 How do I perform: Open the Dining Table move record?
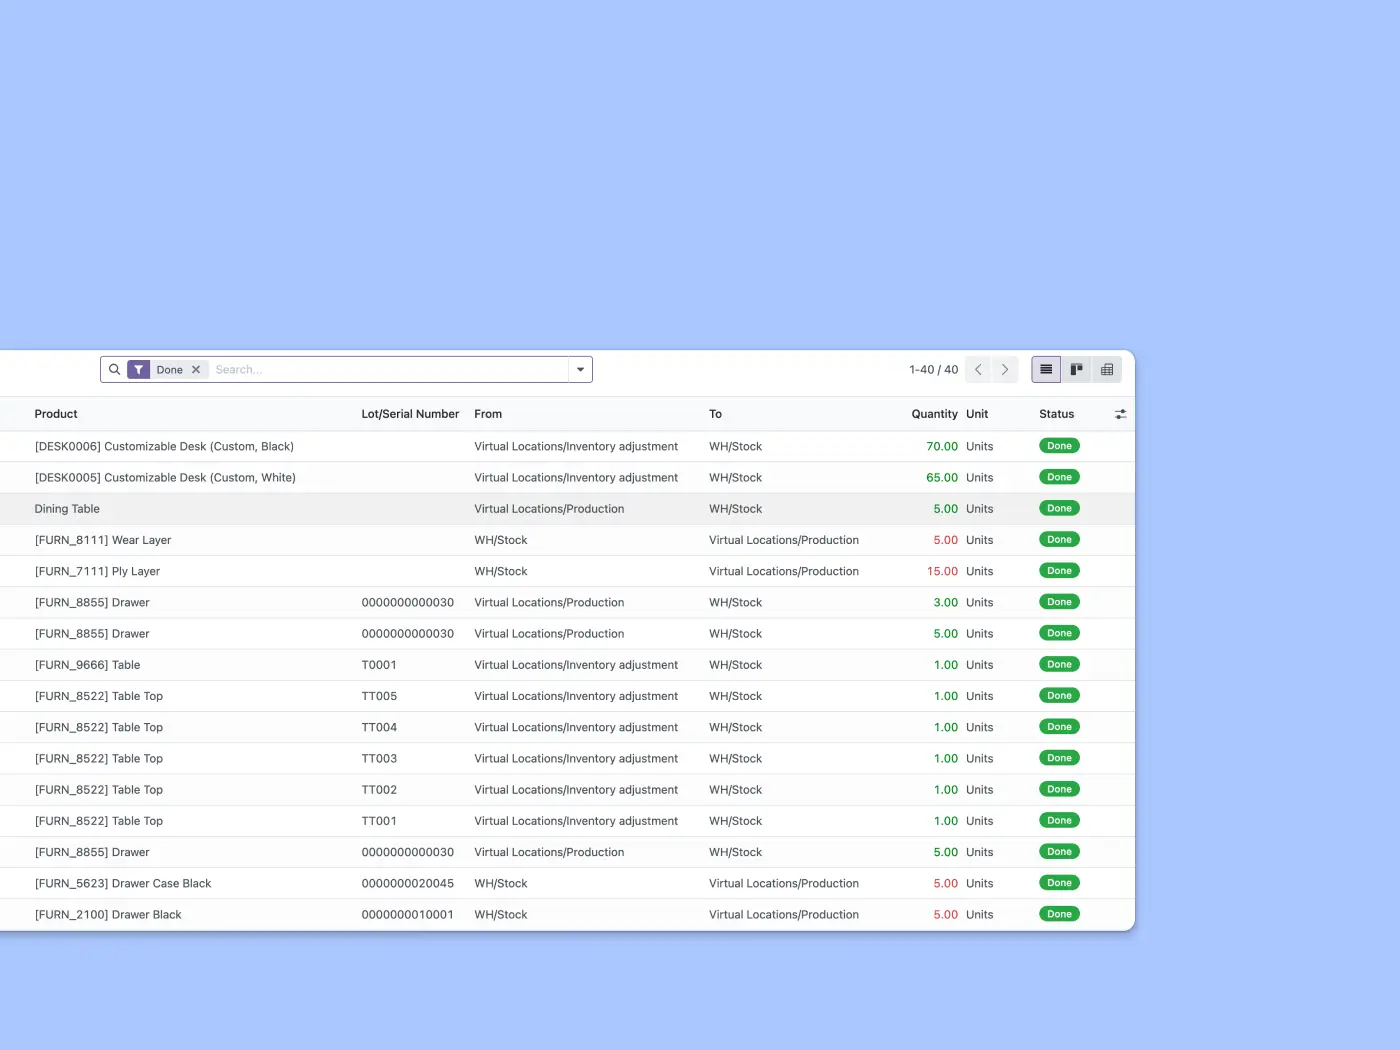(67, 508)
